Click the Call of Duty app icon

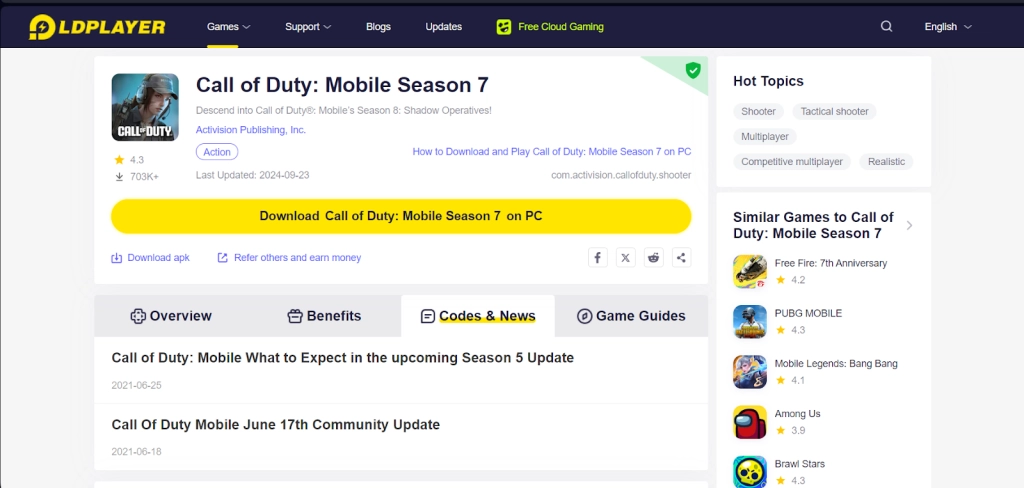(145, 107)
